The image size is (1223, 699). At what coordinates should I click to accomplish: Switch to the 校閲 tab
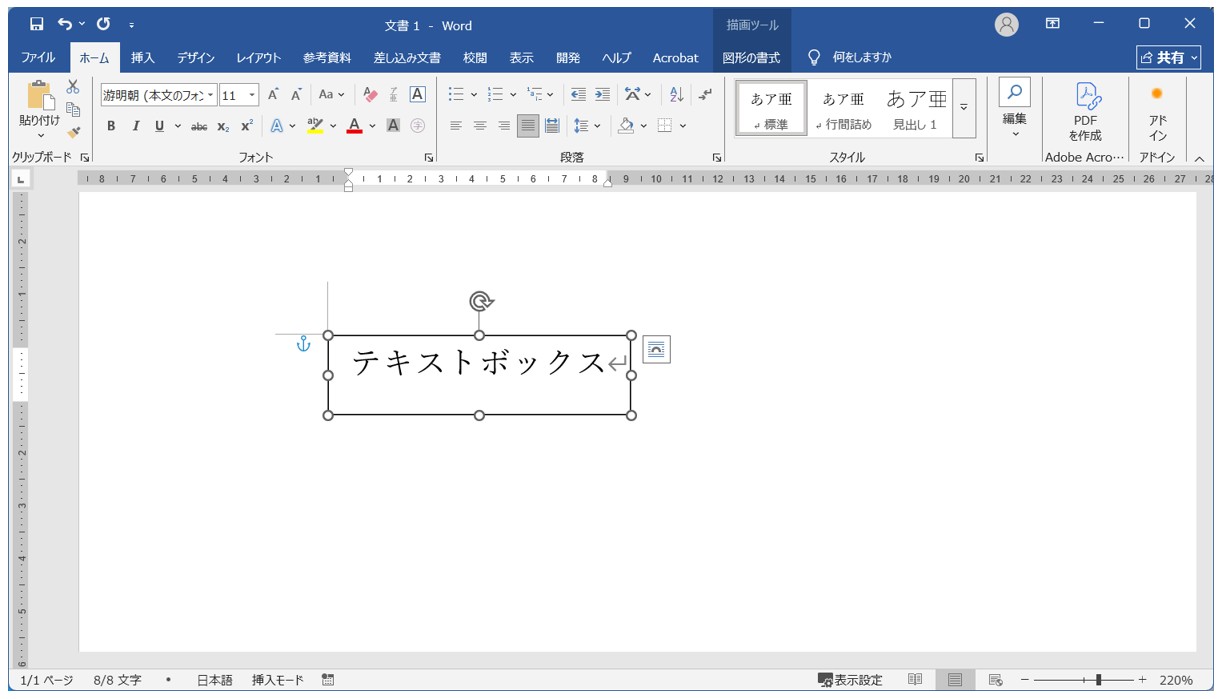pos(475,58)
